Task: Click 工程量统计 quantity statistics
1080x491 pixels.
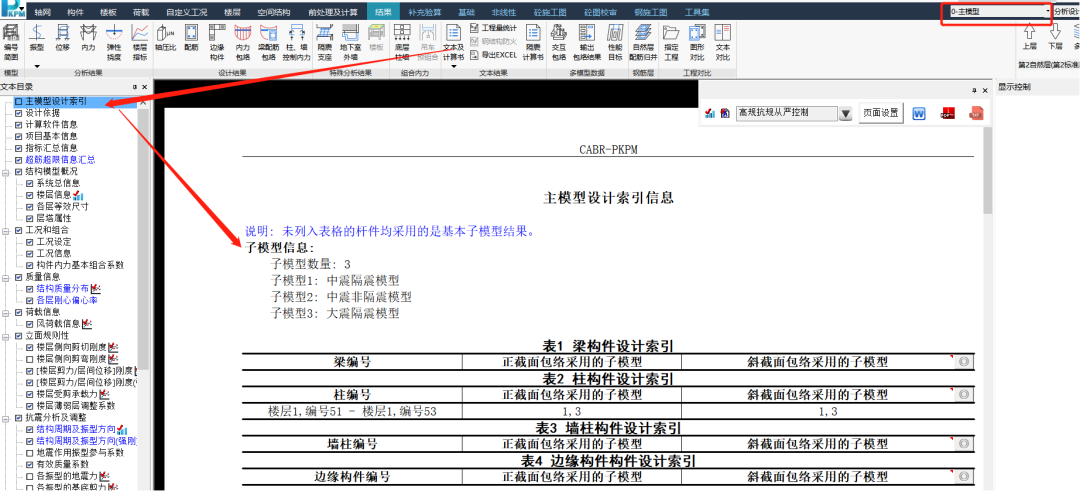Action: tap(493, 28)
